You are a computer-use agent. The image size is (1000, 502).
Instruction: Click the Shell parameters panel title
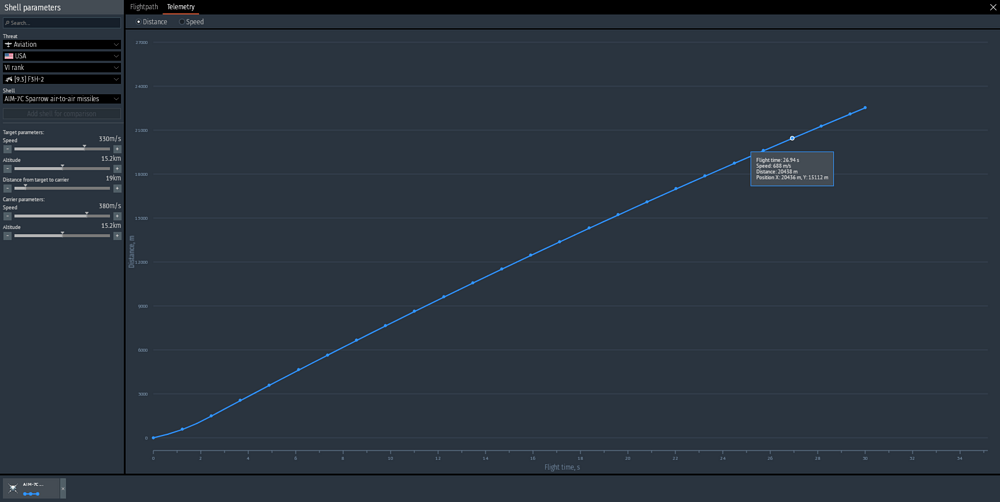click(33, 8)
